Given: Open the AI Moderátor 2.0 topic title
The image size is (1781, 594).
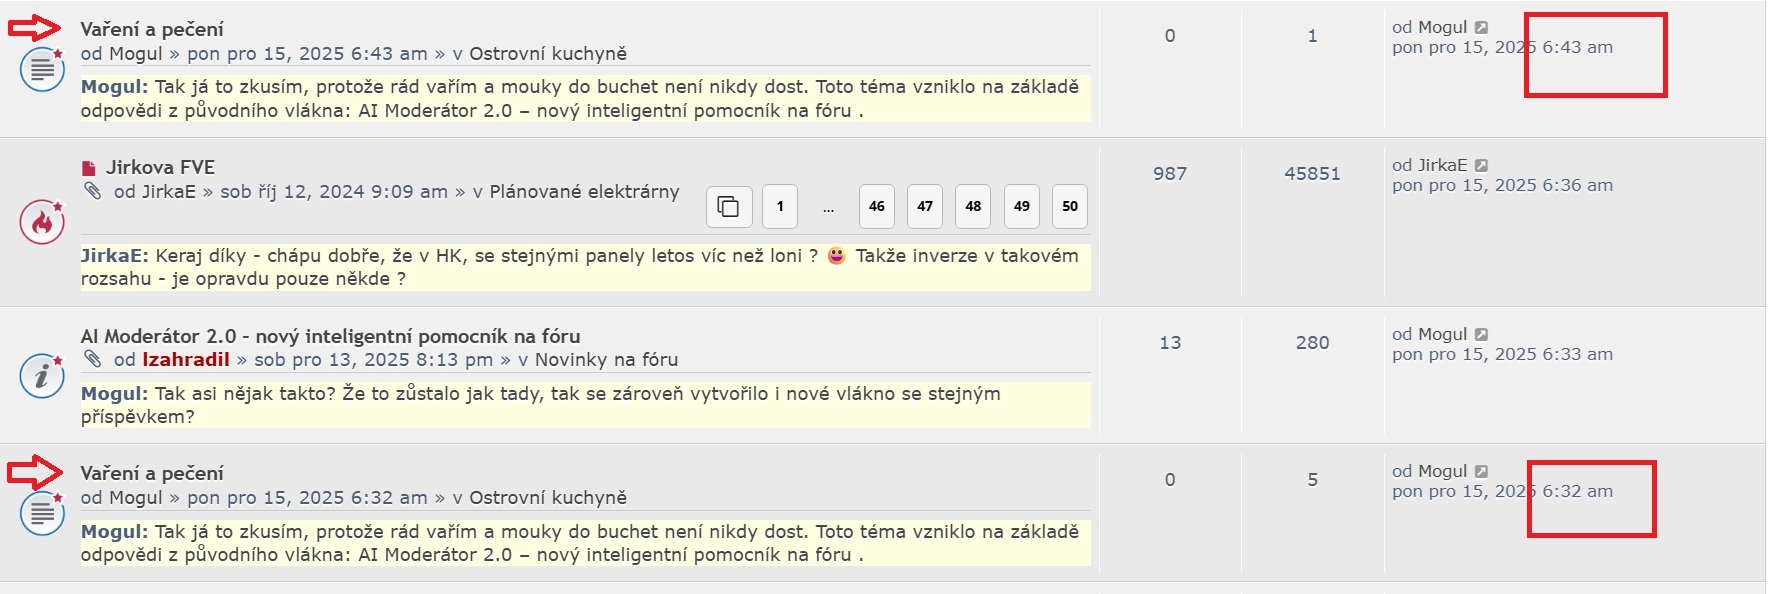Looking at the screenshot, I should coord(330,336).
